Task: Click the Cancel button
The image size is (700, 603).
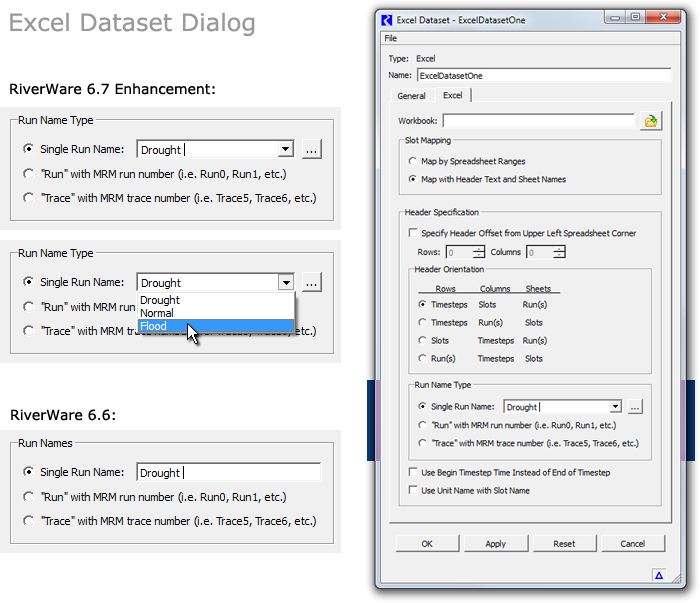Action: pyautogui.click(x=633, y=544)
